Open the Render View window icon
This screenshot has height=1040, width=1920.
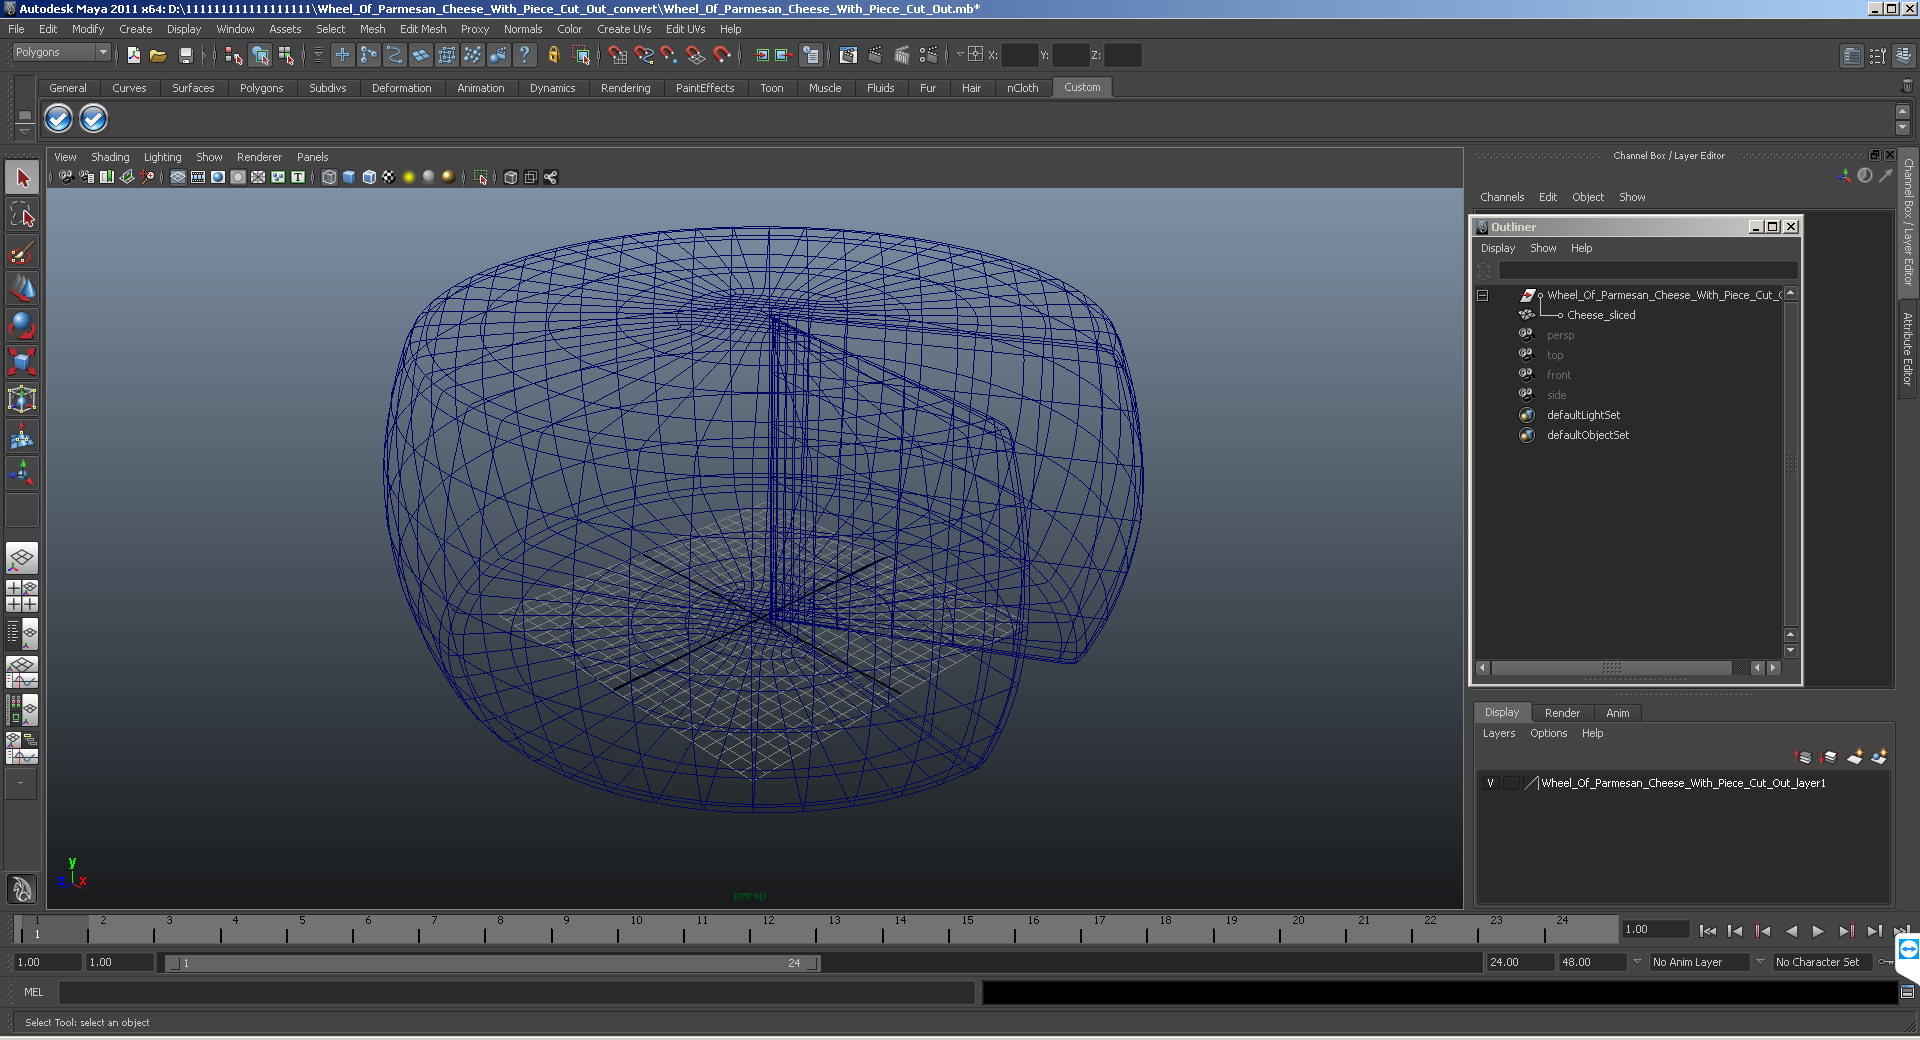[848, 55]
